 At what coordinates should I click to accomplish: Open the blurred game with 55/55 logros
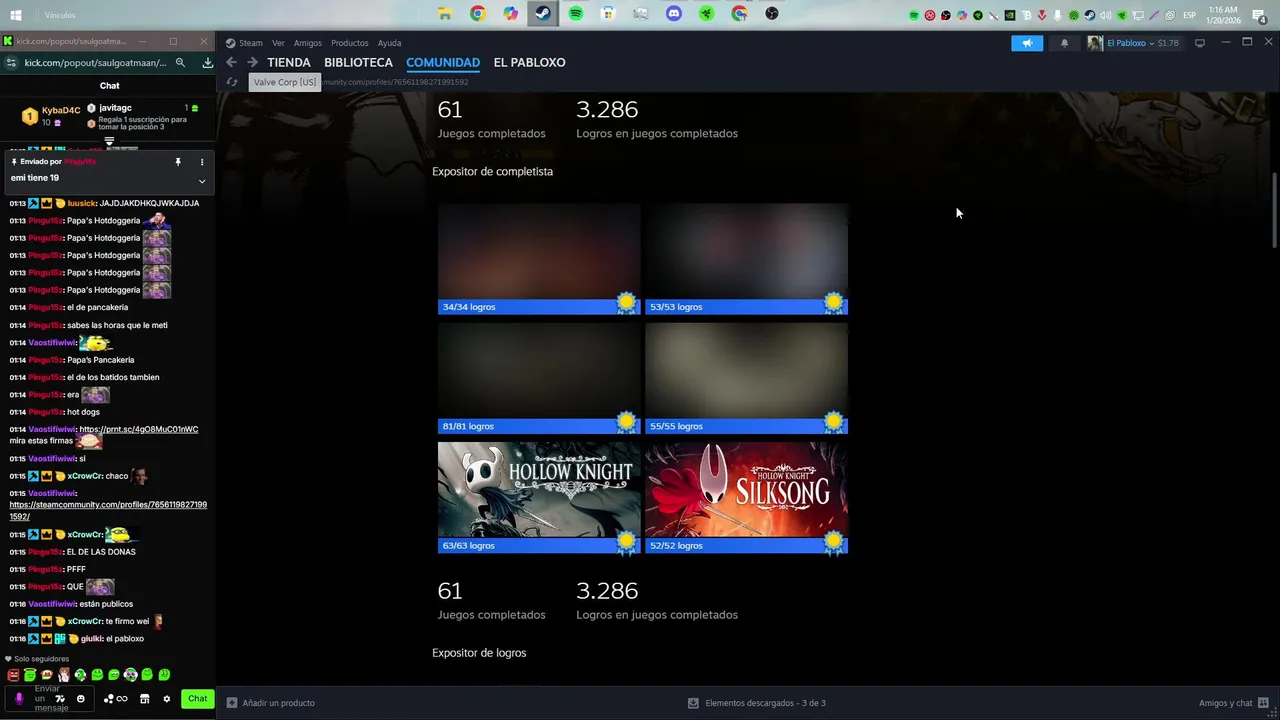tap(746, 378)
